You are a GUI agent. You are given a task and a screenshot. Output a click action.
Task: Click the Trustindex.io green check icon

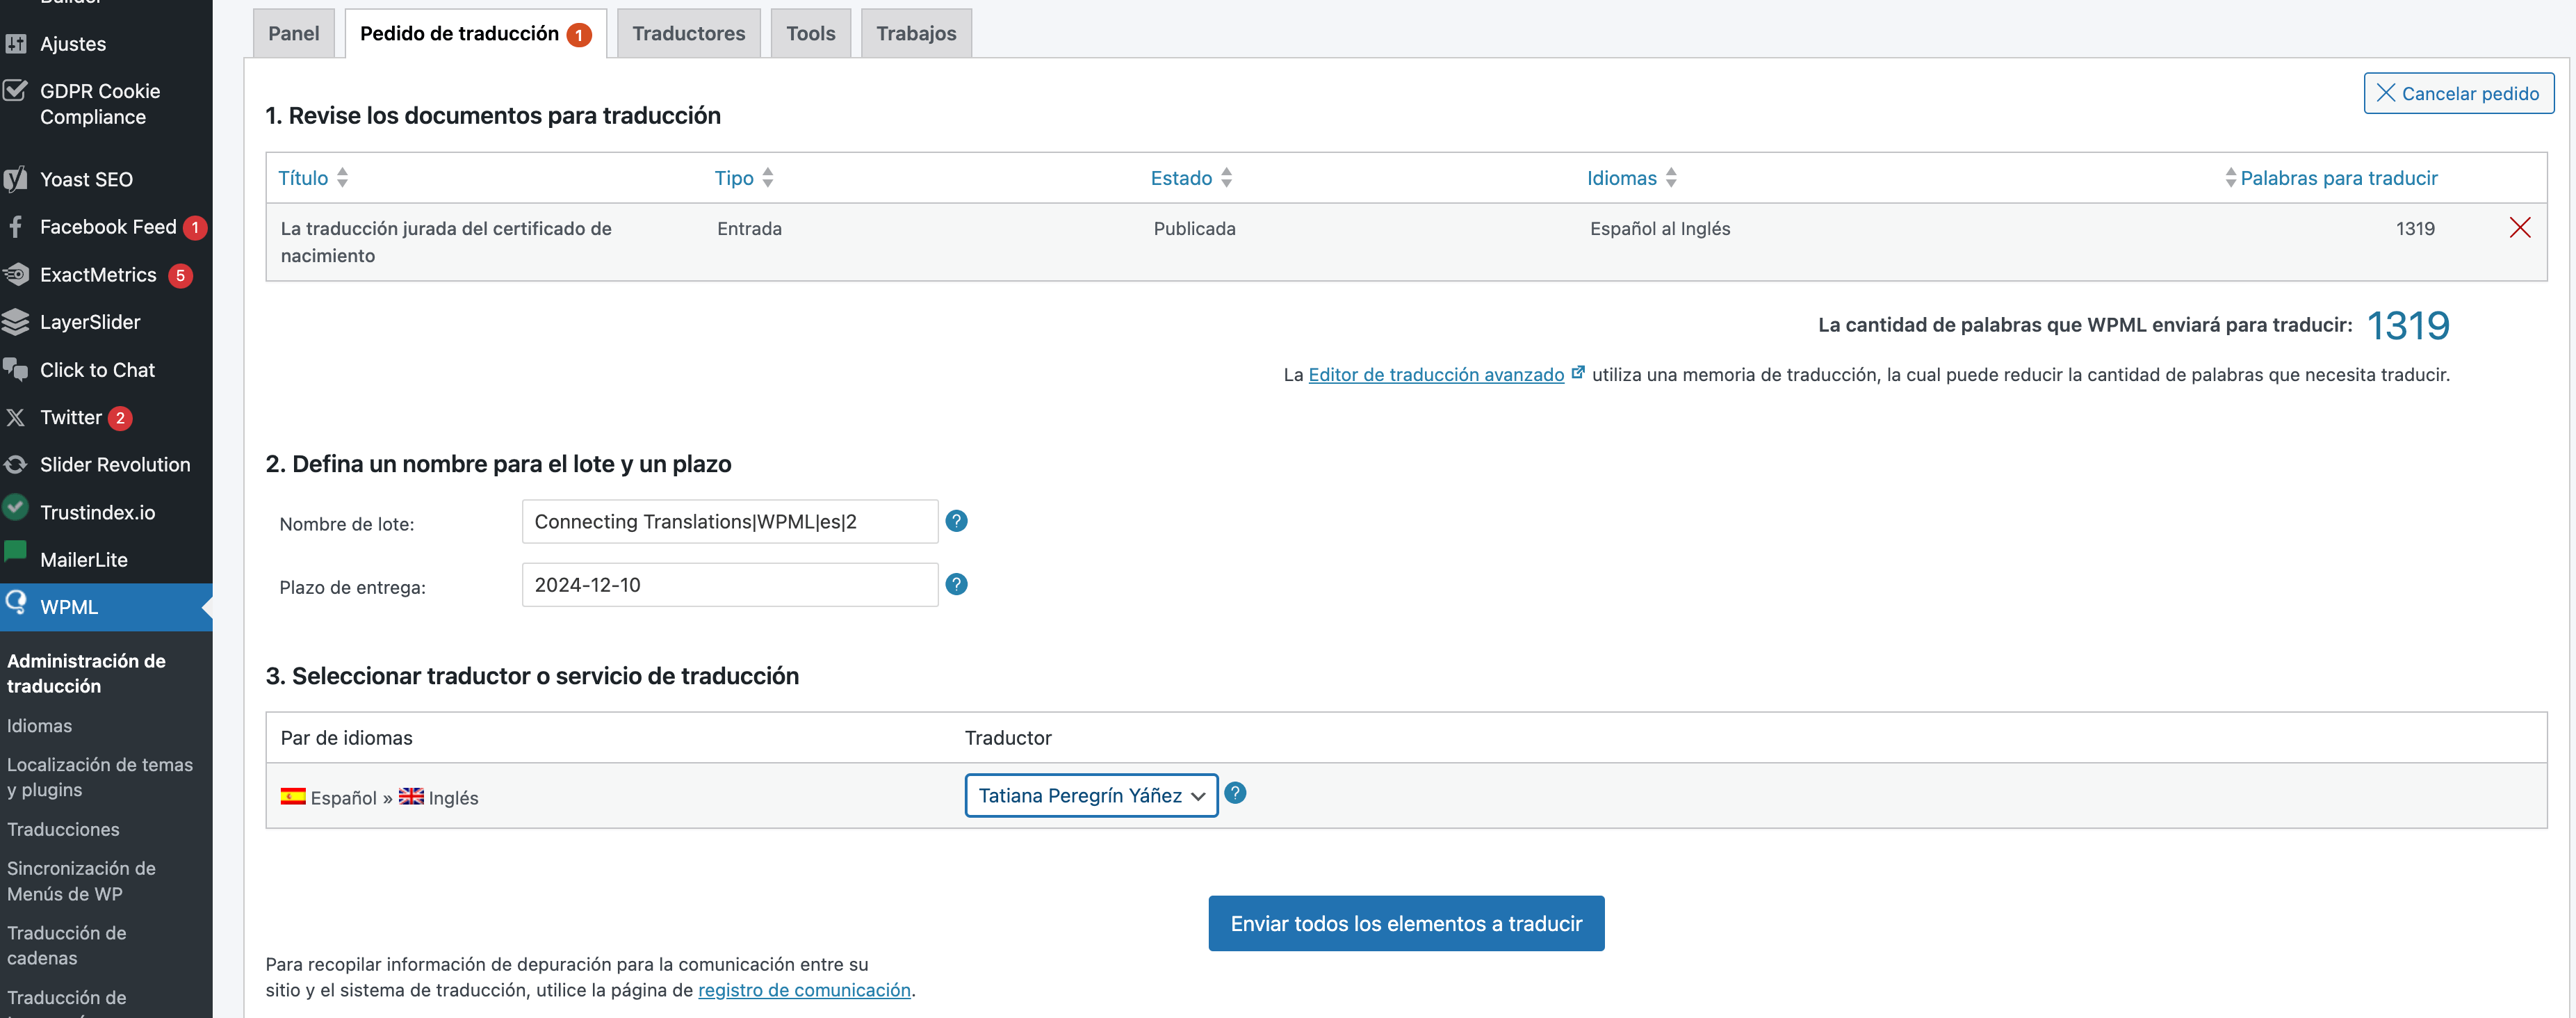(x=16, y=508)
